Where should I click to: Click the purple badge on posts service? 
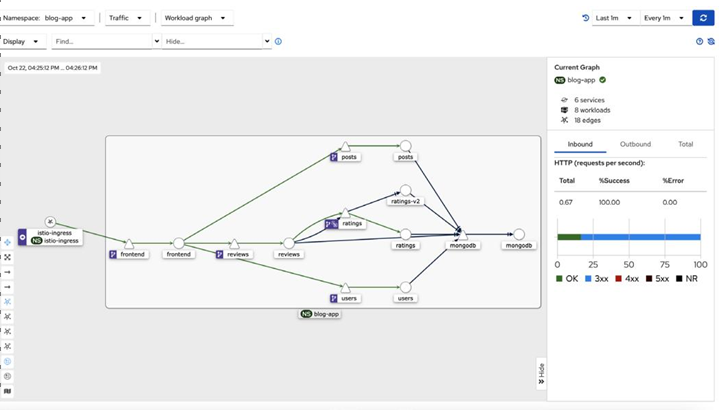(334, 157)
